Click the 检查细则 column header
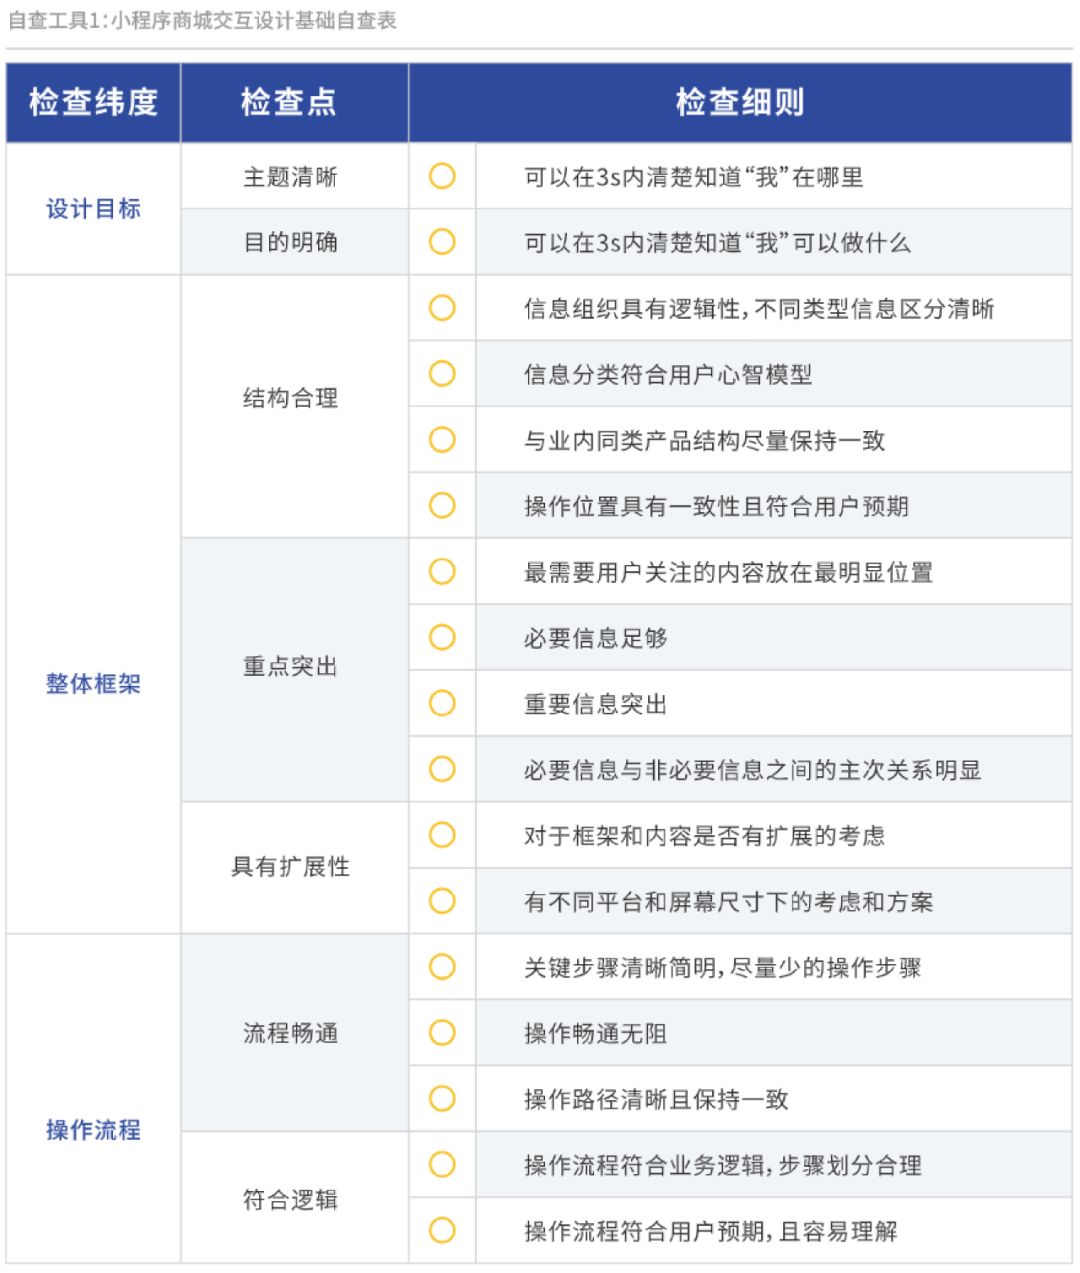Image resolution: width=1080 pixels, height=1273 pixels. (x=740, y=102)
